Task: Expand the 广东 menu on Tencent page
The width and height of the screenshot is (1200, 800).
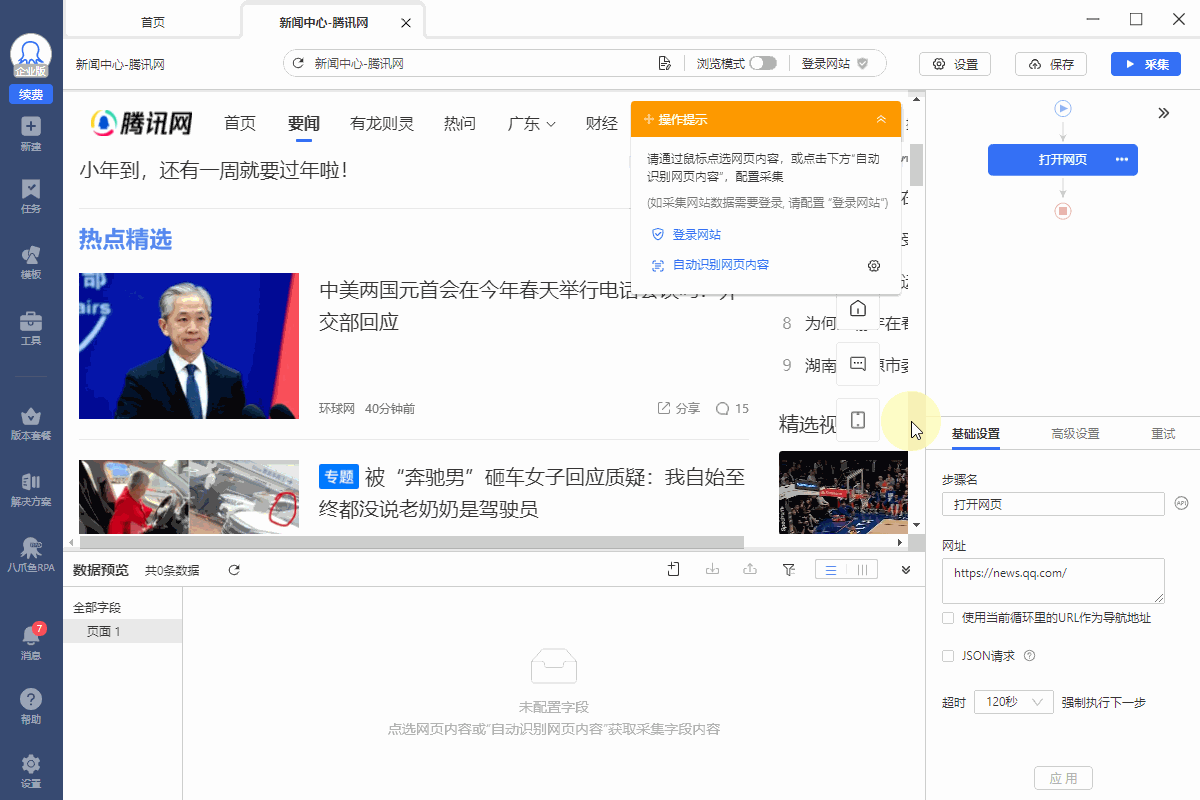Action: [532, 124]
